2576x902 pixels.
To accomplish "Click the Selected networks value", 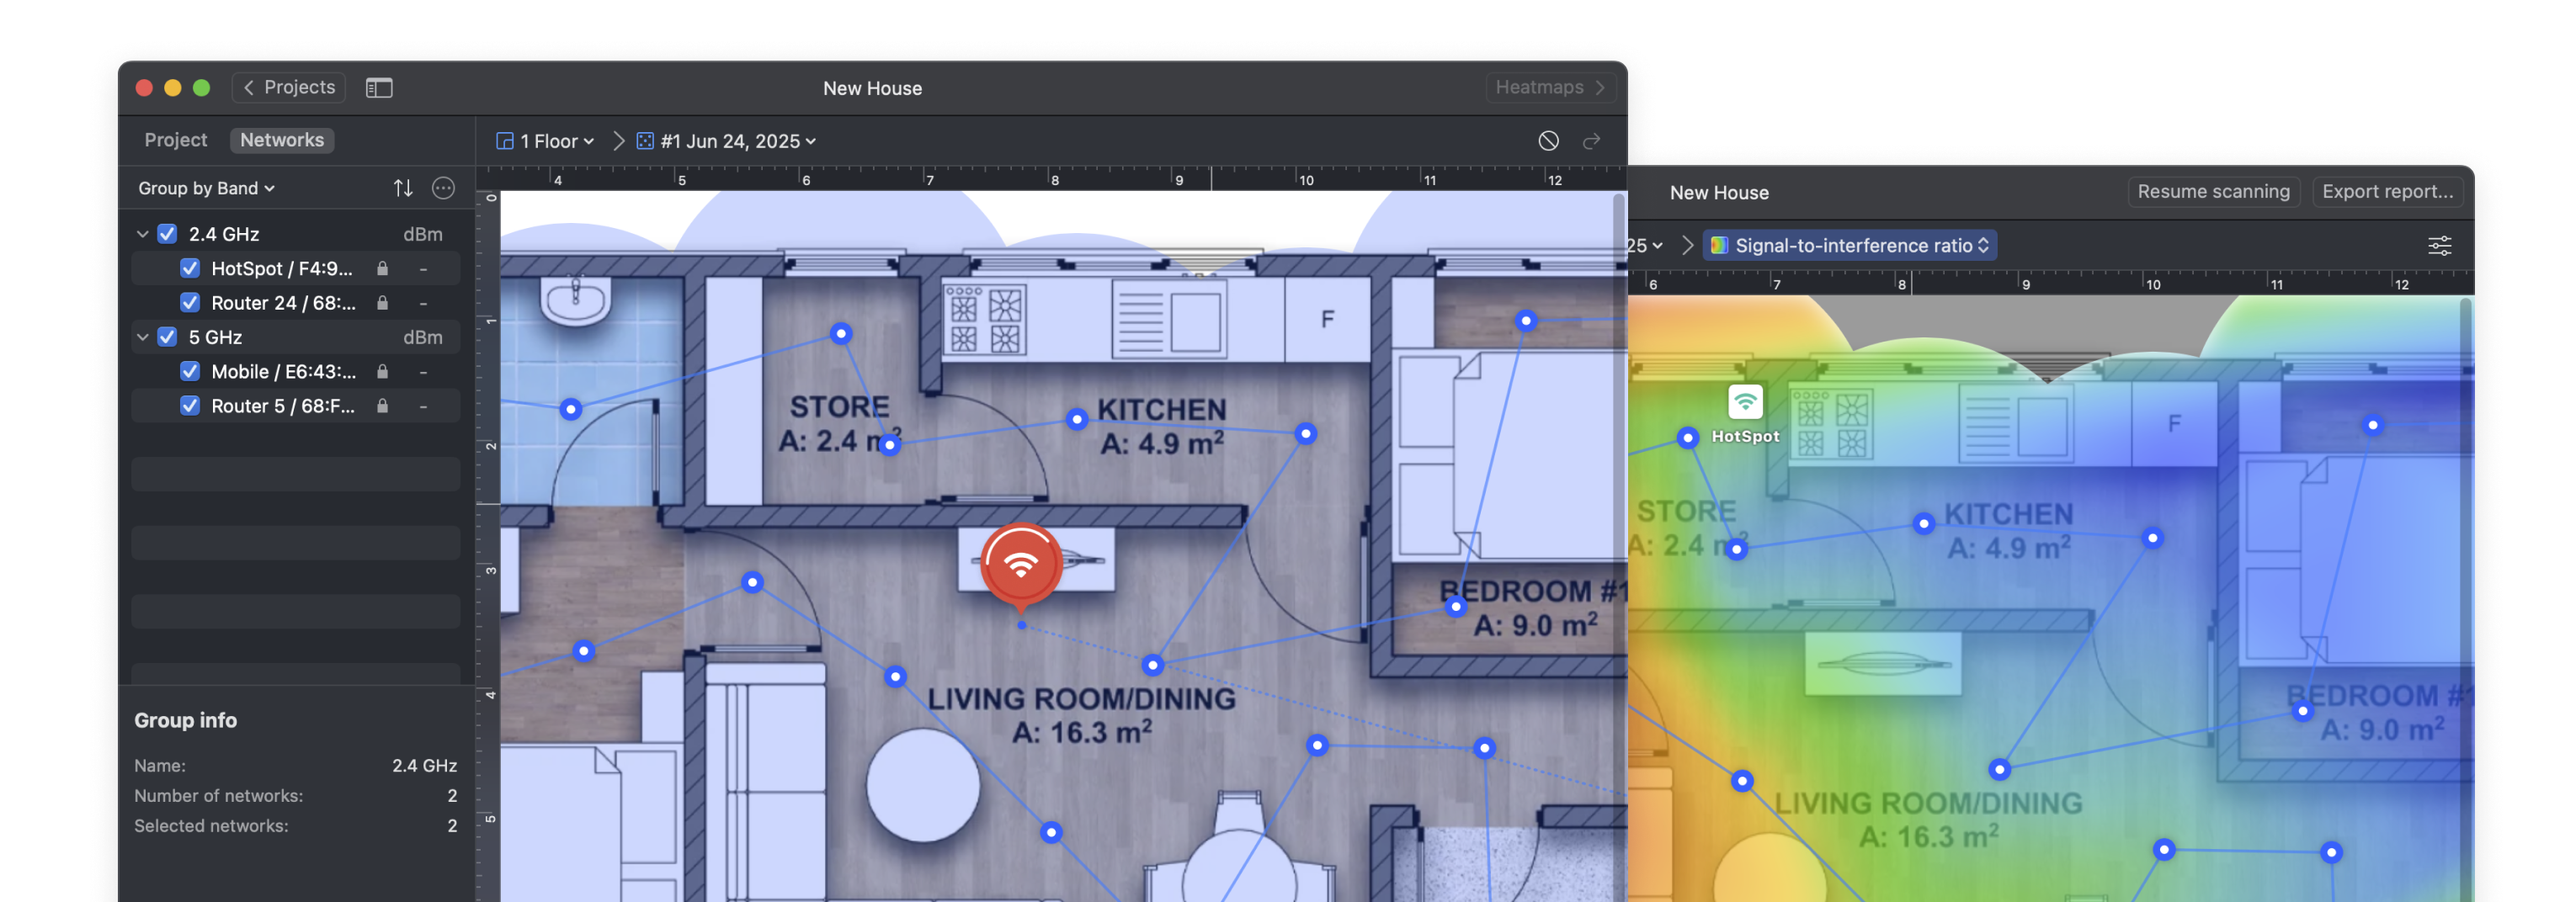I will coord(452,825).
